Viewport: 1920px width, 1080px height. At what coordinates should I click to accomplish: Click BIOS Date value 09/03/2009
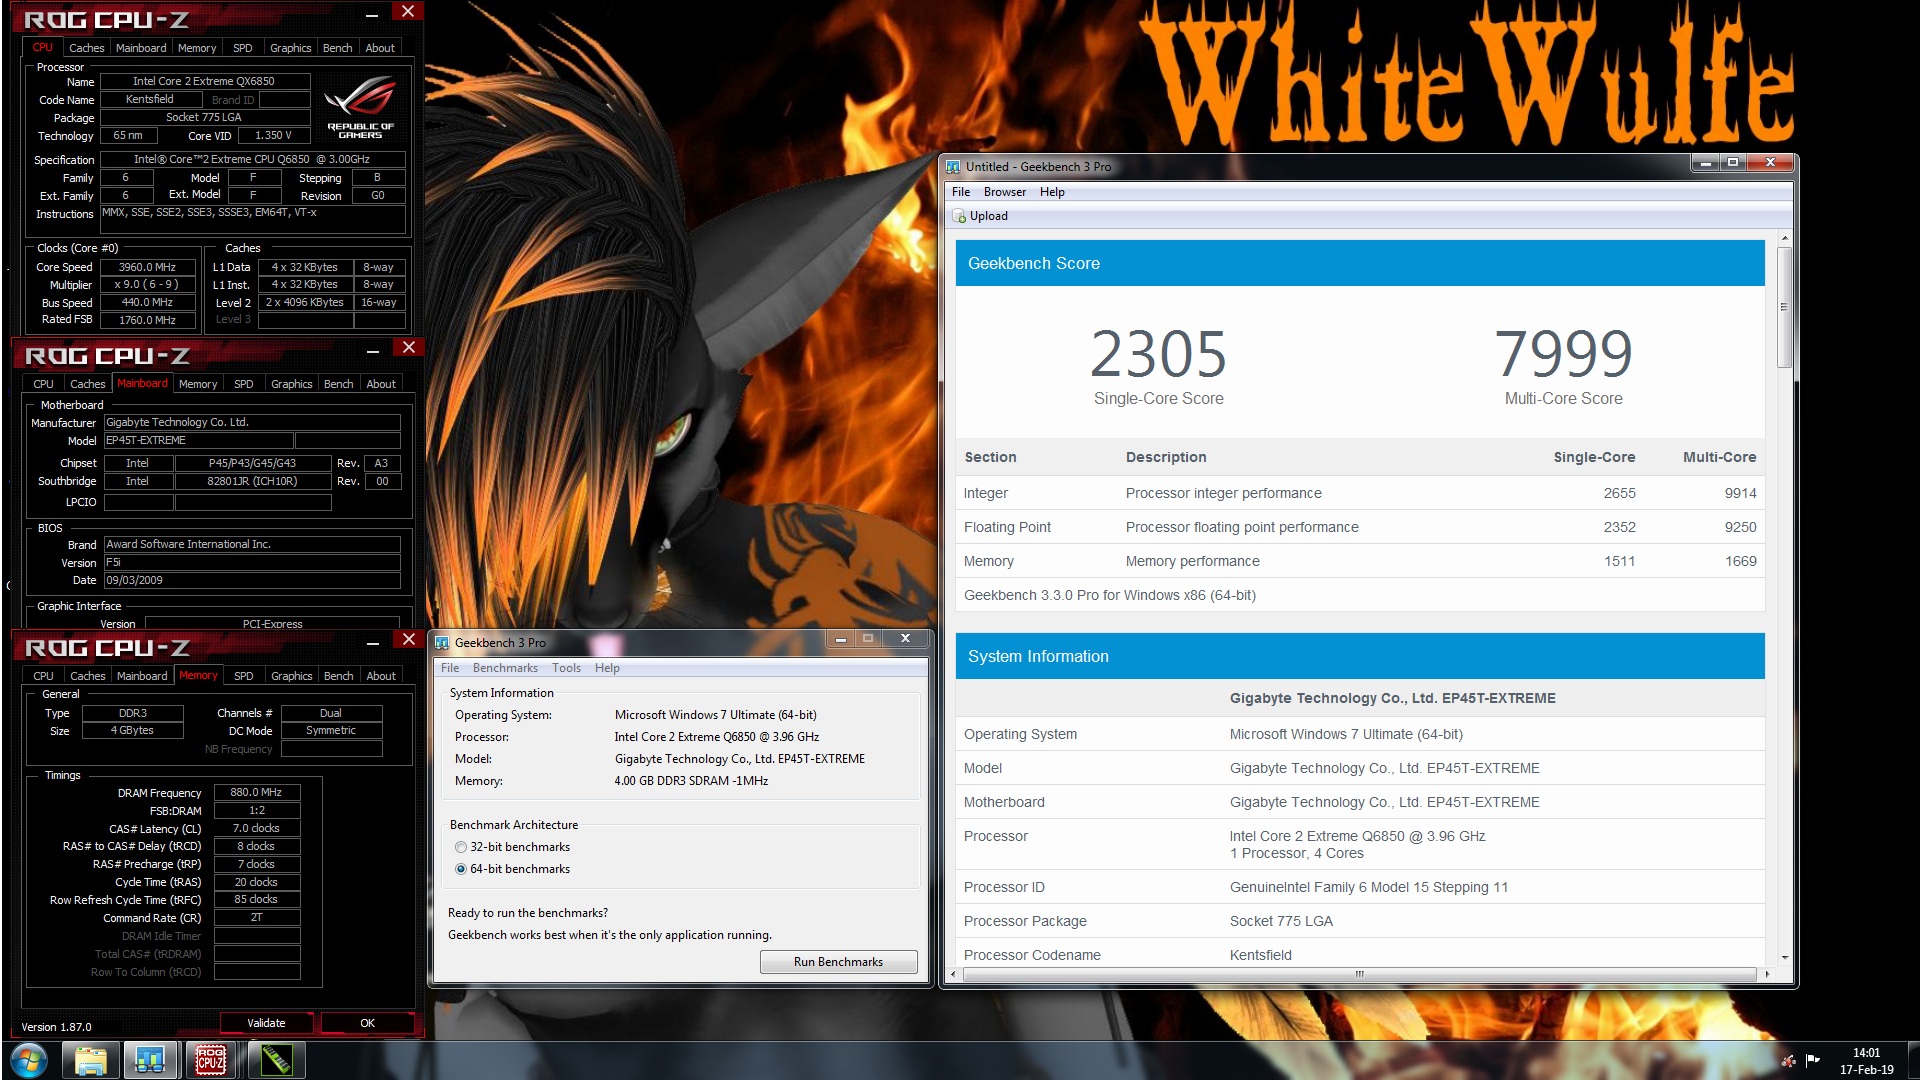coord(252,580)
